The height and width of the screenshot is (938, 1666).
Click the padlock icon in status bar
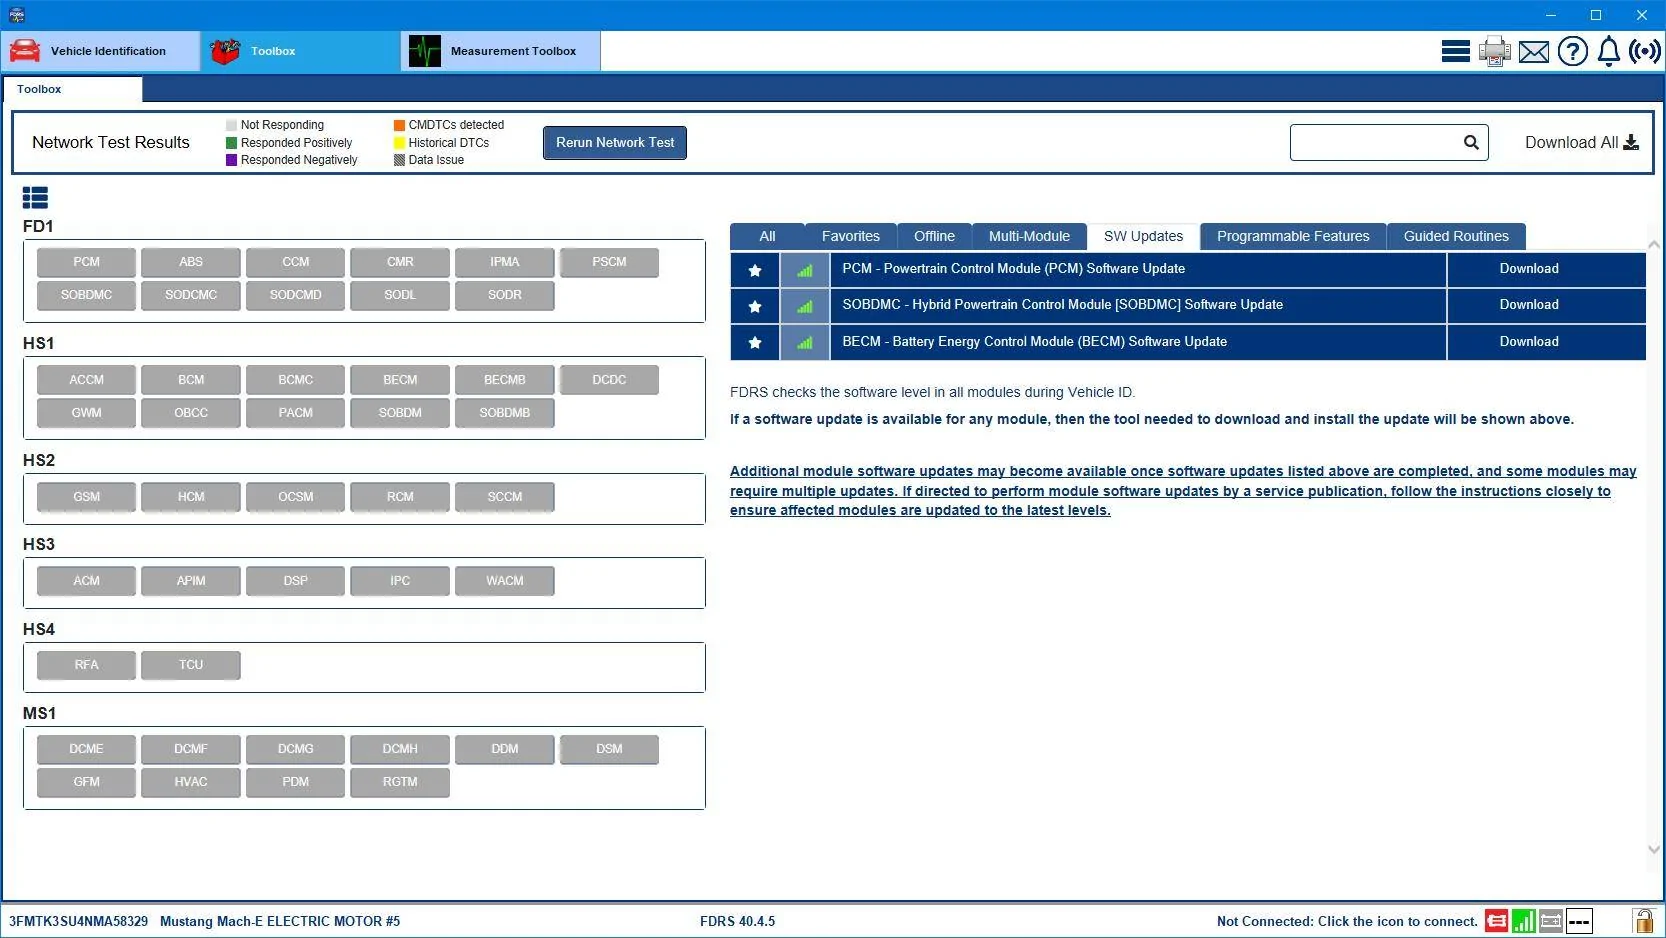point(1643,920)
